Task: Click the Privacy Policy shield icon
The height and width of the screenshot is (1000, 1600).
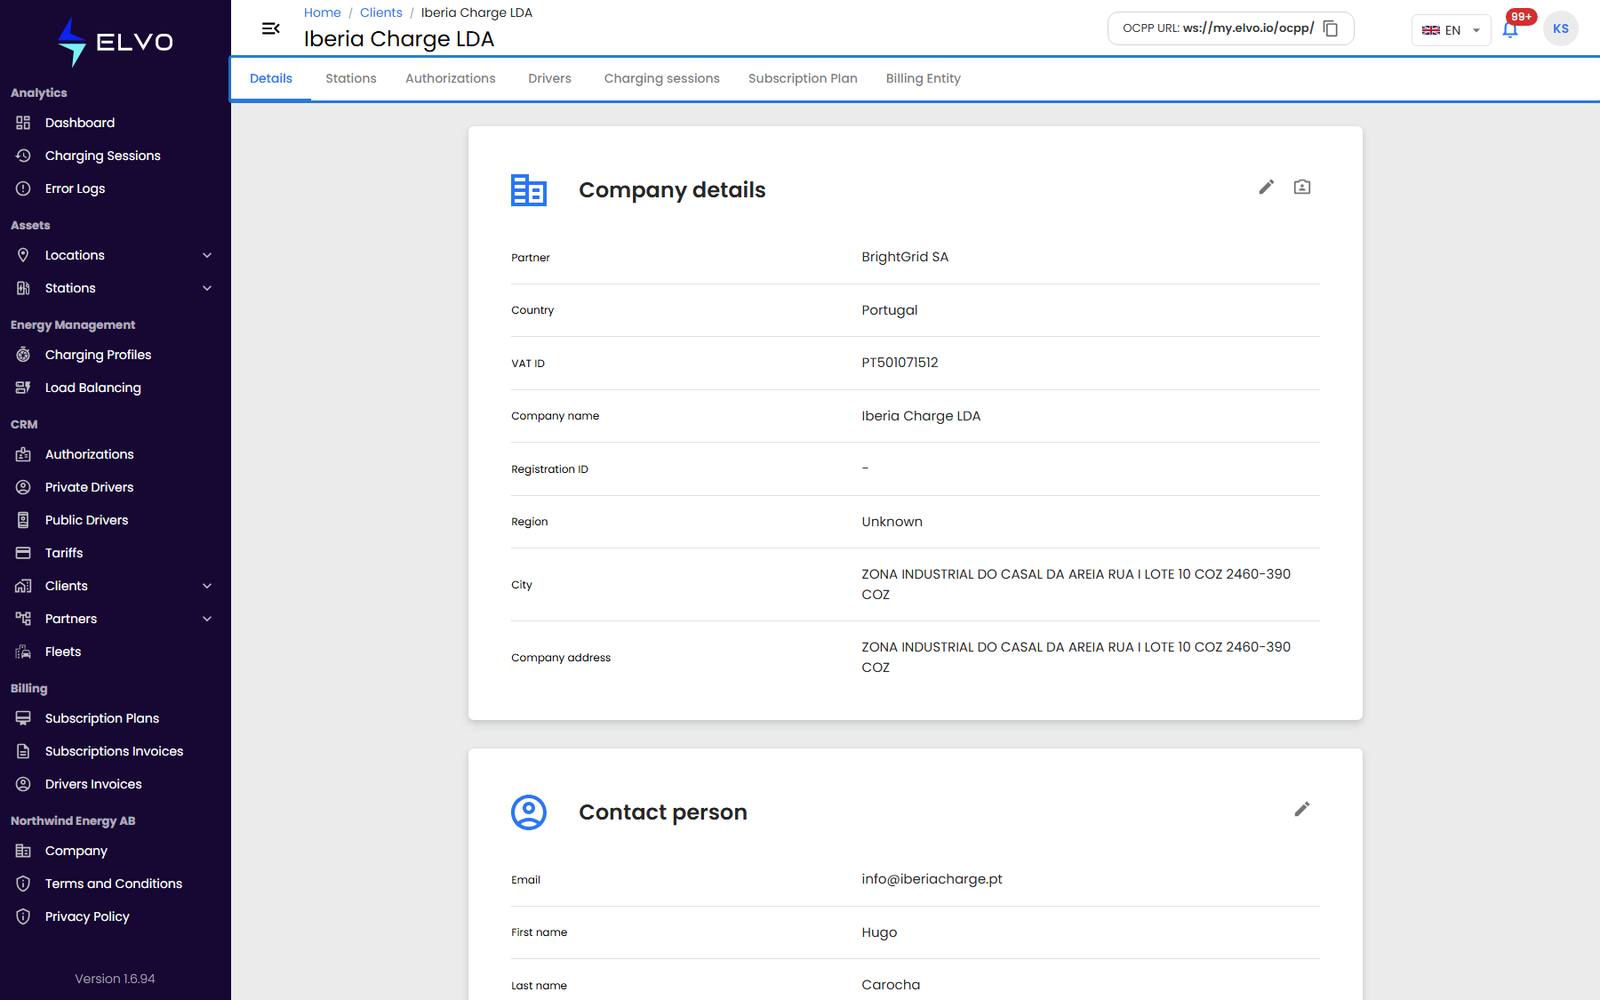Action: (x=23, y=917)
